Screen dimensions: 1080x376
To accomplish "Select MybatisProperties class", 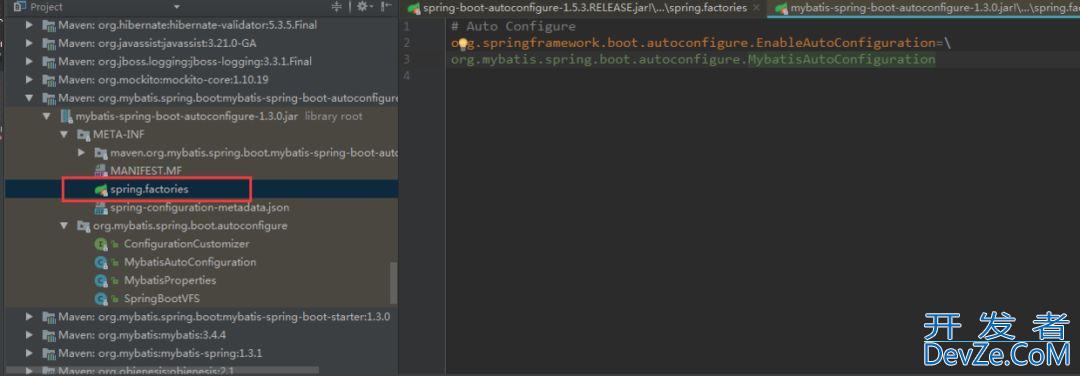I will [170, 280].
